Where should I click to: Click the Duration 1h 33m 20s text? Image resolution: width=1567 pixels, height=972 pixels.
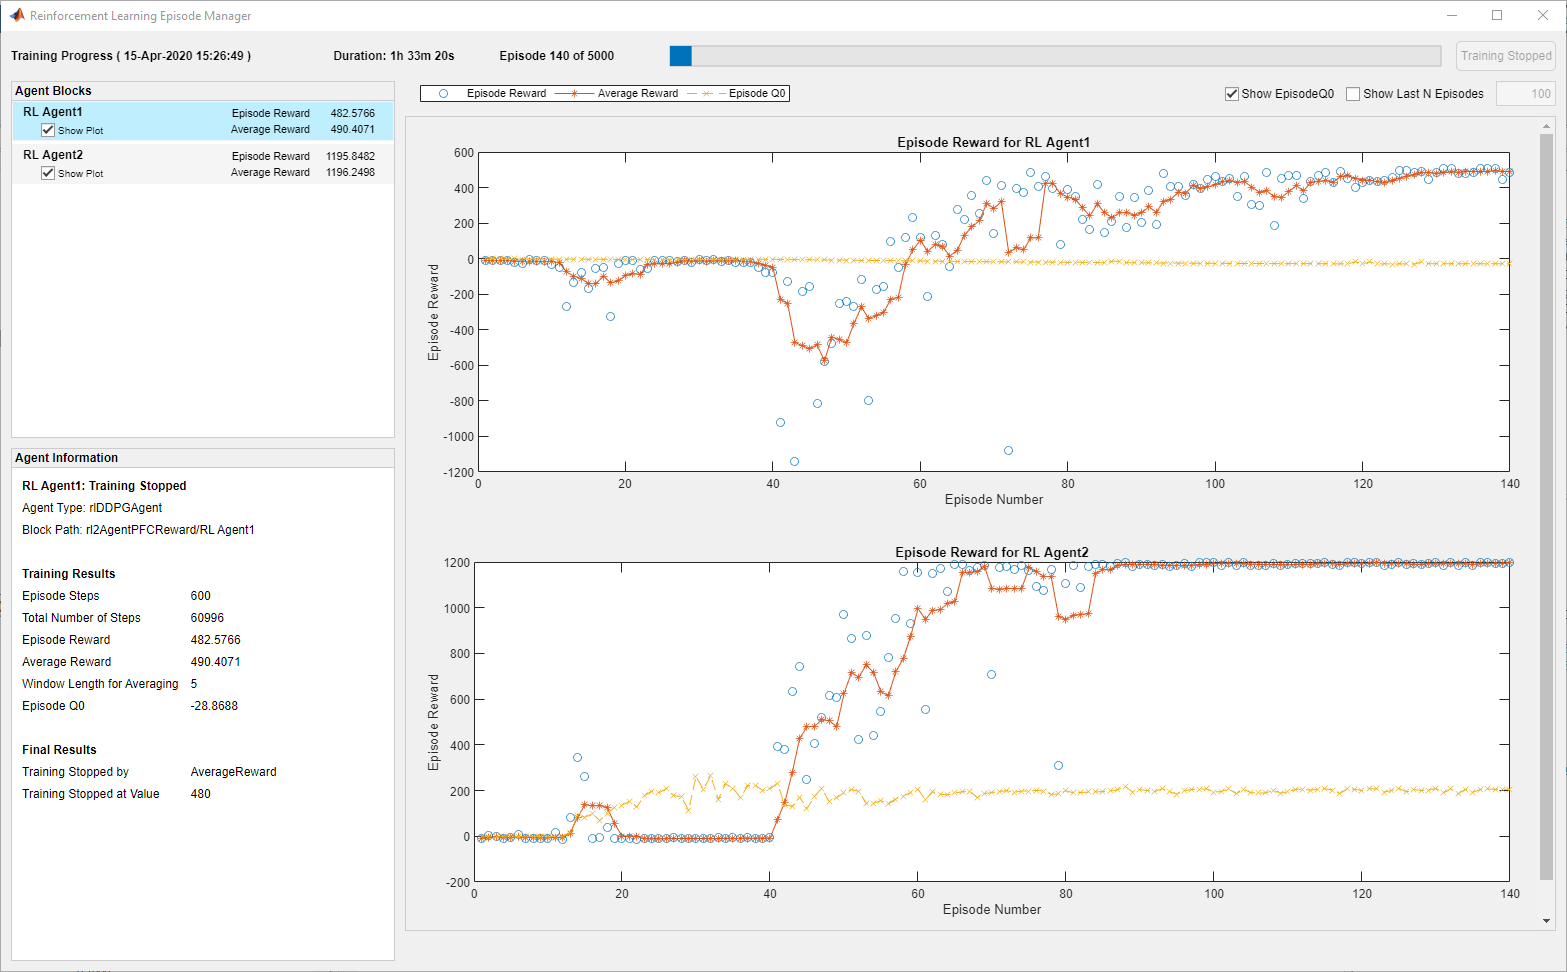394,56
